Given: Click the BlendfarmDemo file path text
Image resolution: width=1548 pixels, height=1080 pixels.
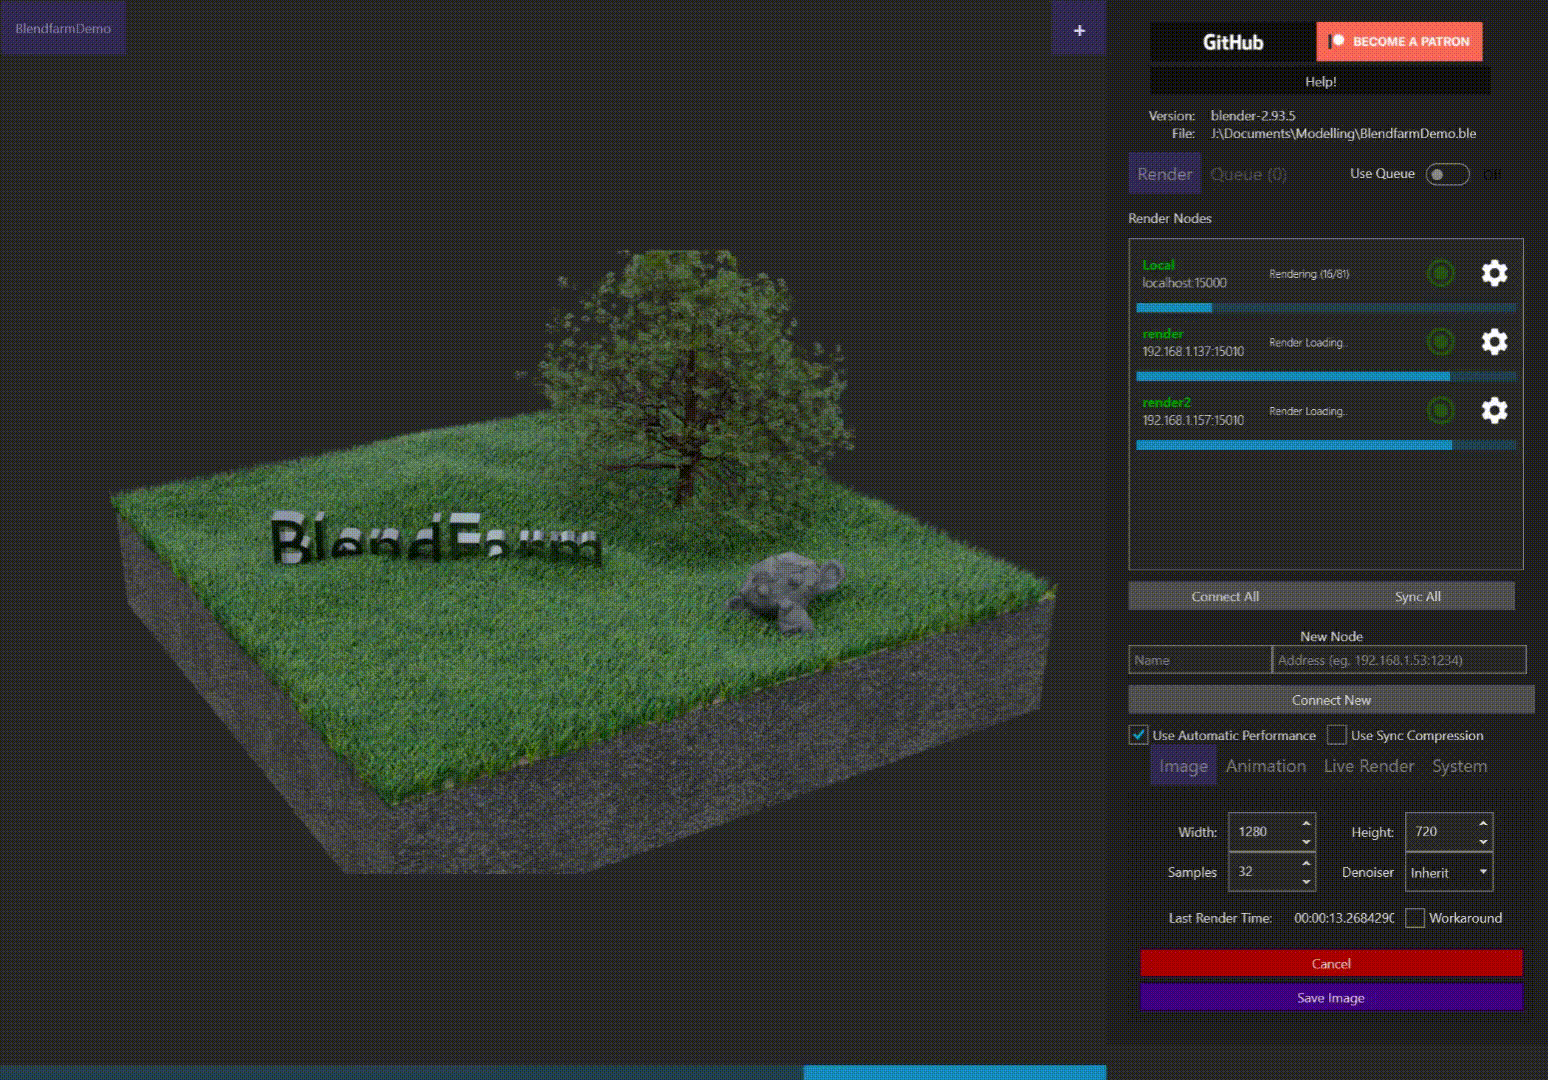Looking at the screenshot, I should click(1343, 134).
